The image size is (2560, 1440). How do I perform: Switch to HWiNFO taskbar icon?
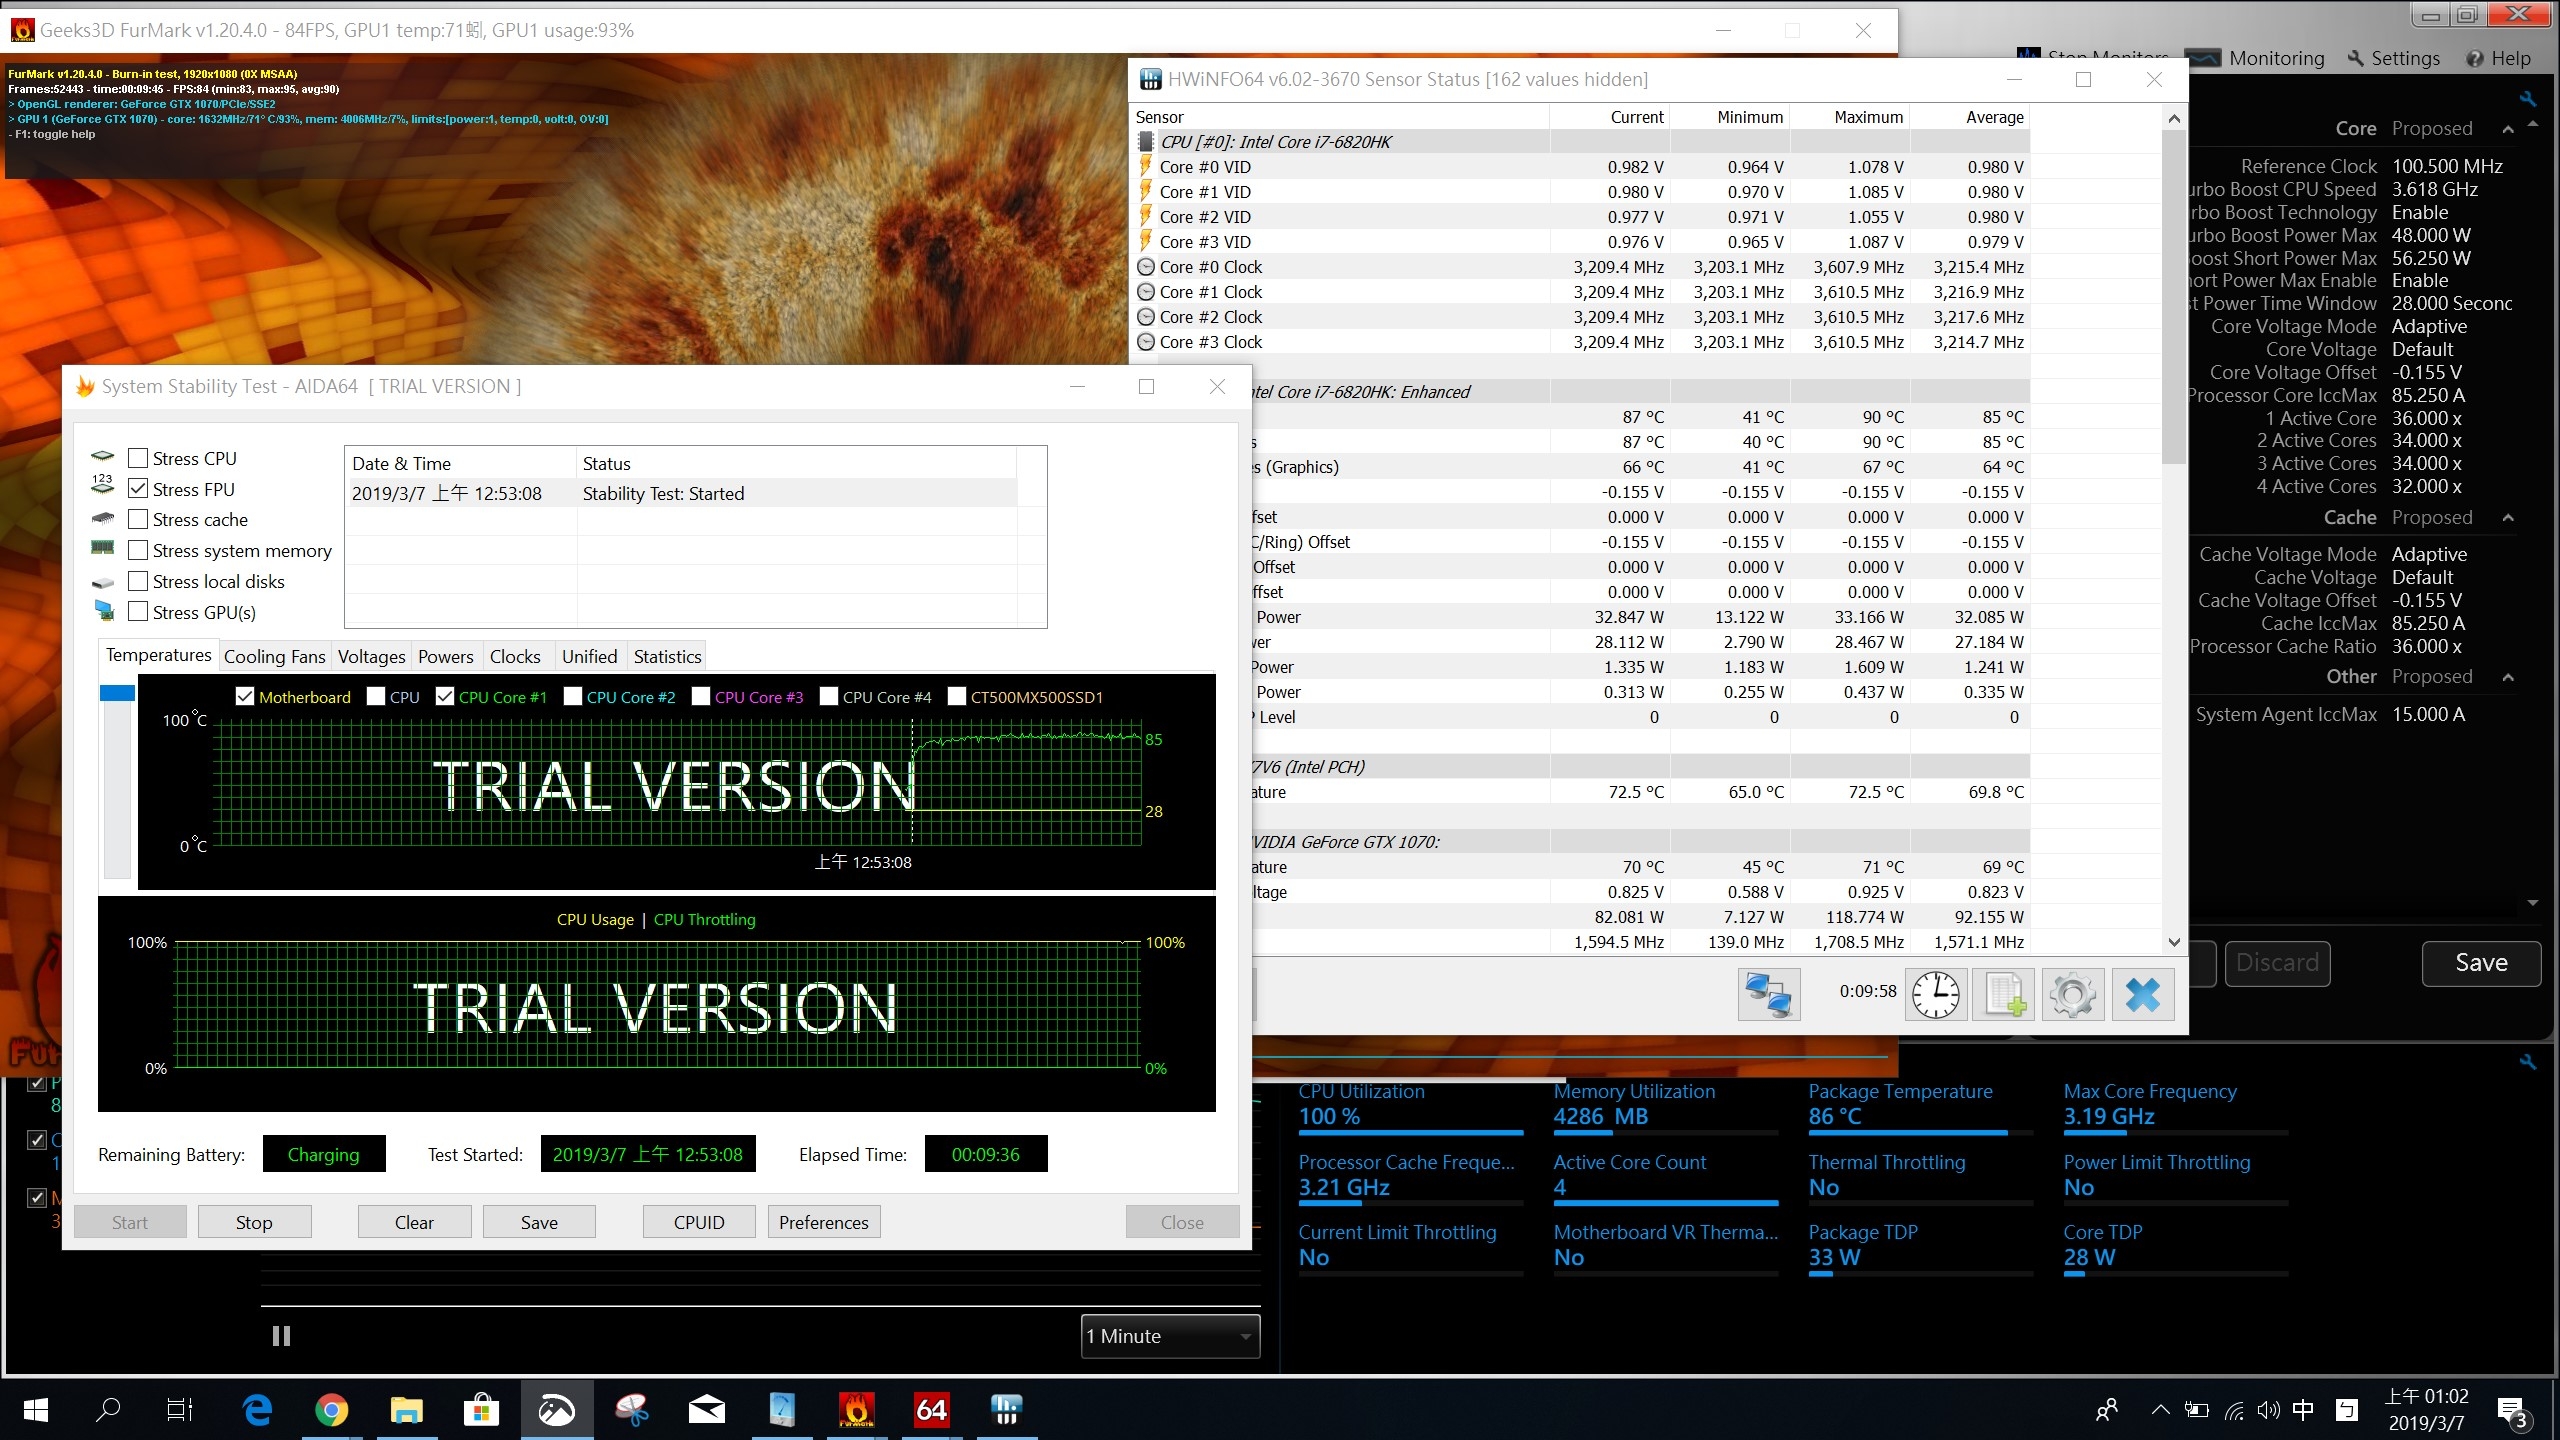click(1006, 1410)
